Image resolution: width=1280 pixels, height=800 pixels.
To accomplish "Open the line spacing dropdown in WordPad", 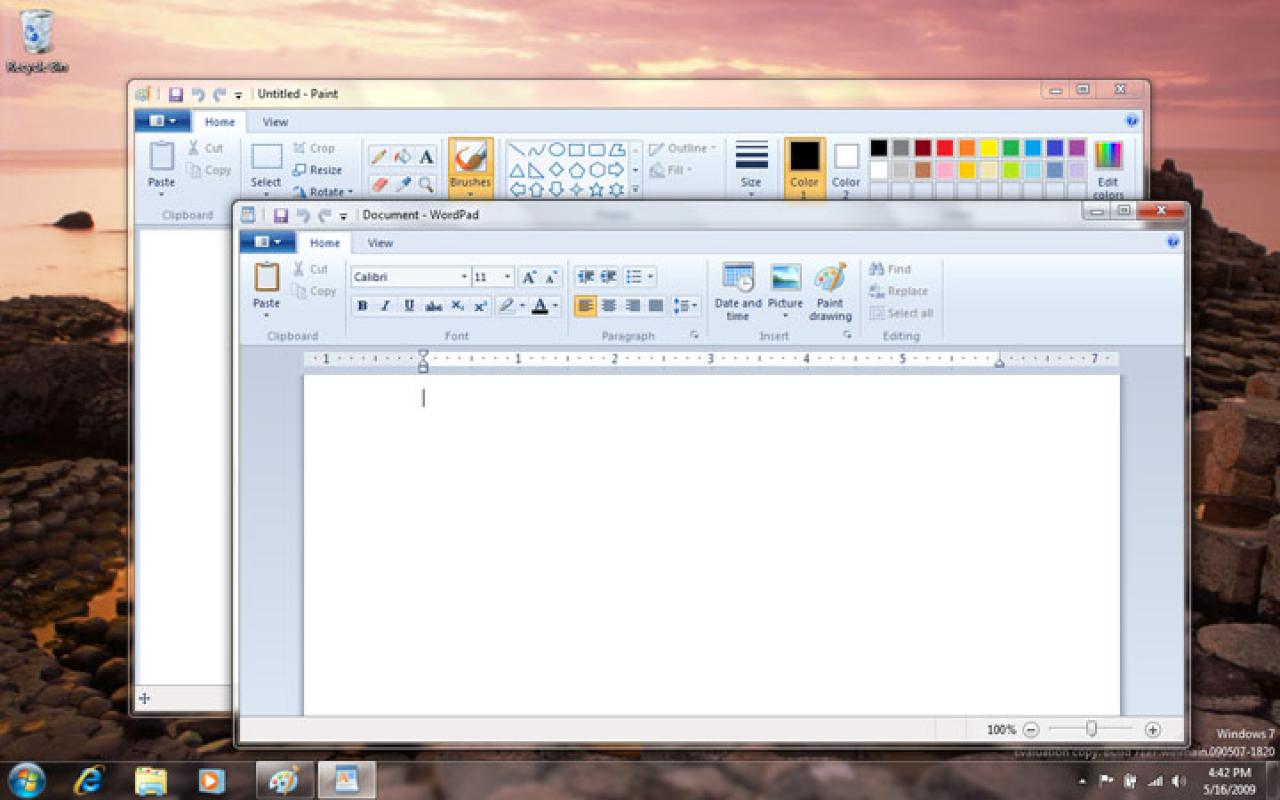I will [x=686, y=306].
